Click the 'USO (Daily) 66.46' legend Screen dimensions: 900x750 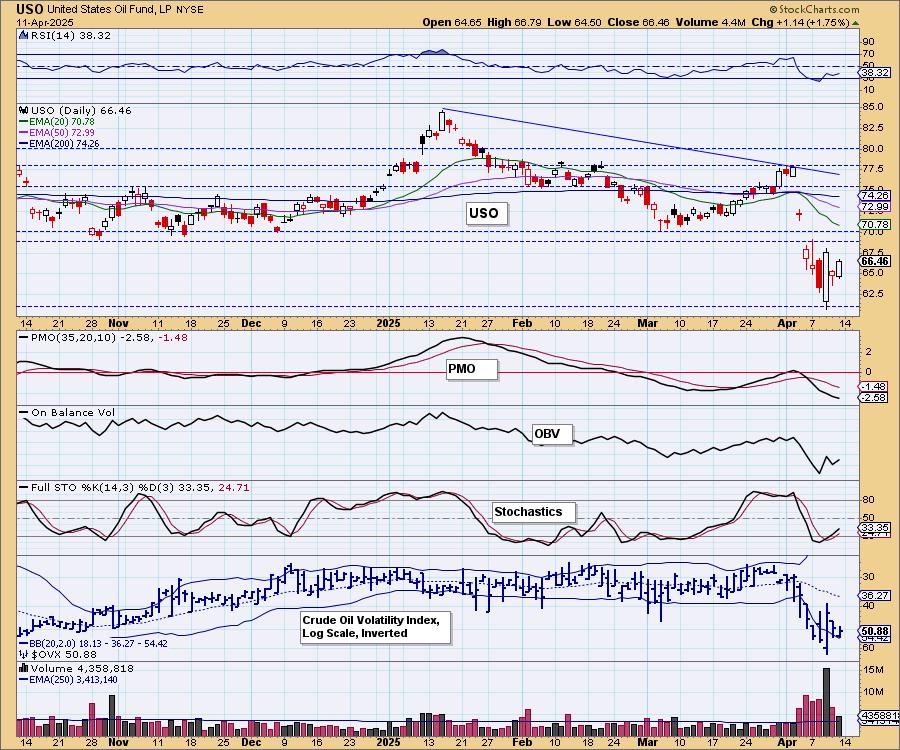(80, 110)
